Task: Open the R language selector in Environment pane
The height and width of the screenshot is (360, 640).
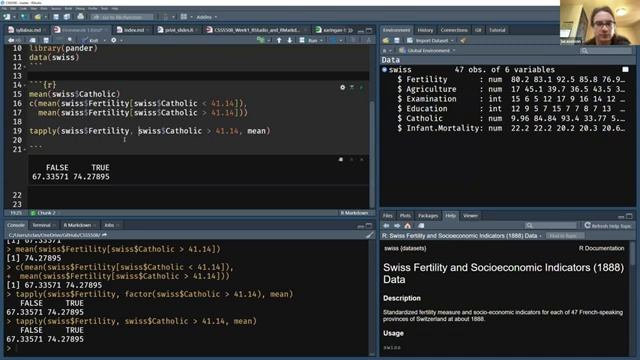Action: point(387,51)
